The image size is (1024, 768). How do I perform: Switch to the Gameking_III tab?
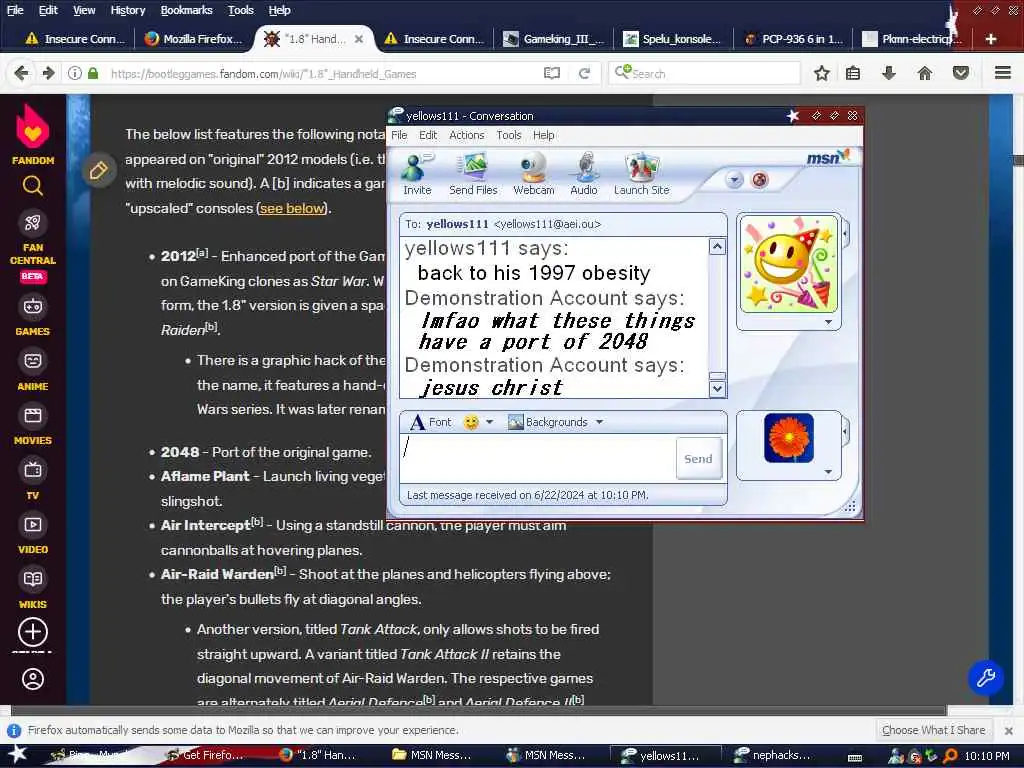pos(554,39)
